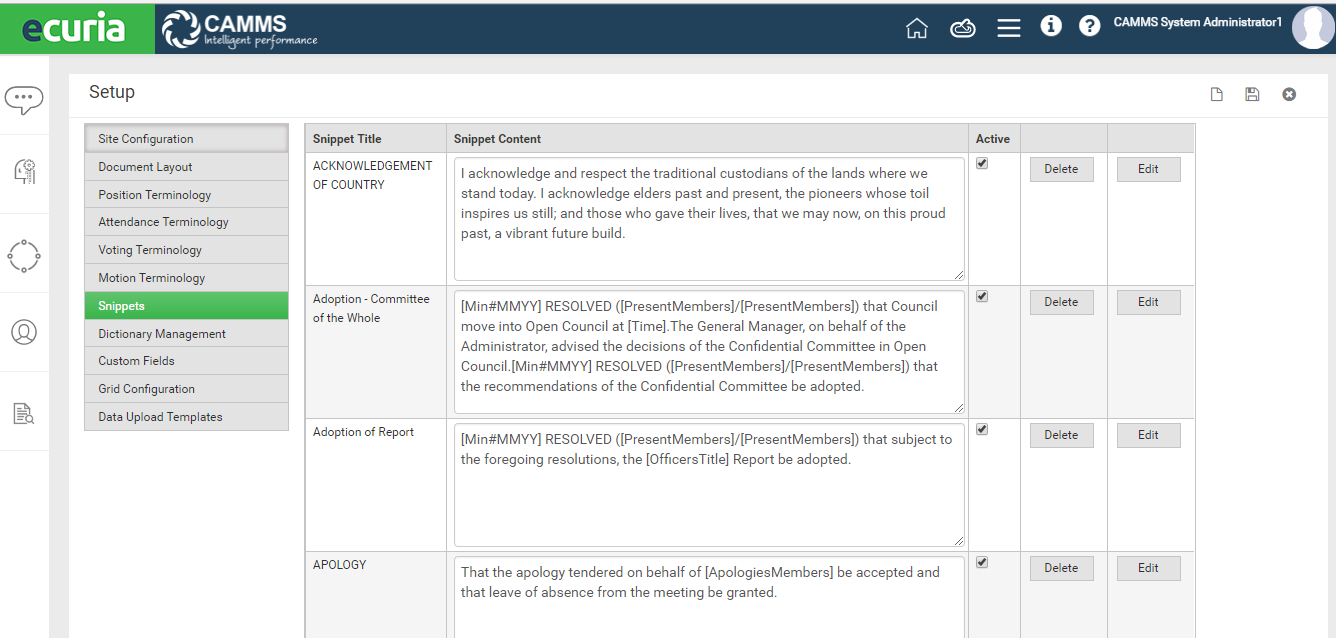Click the Adoption of Report content textarea

709,484
